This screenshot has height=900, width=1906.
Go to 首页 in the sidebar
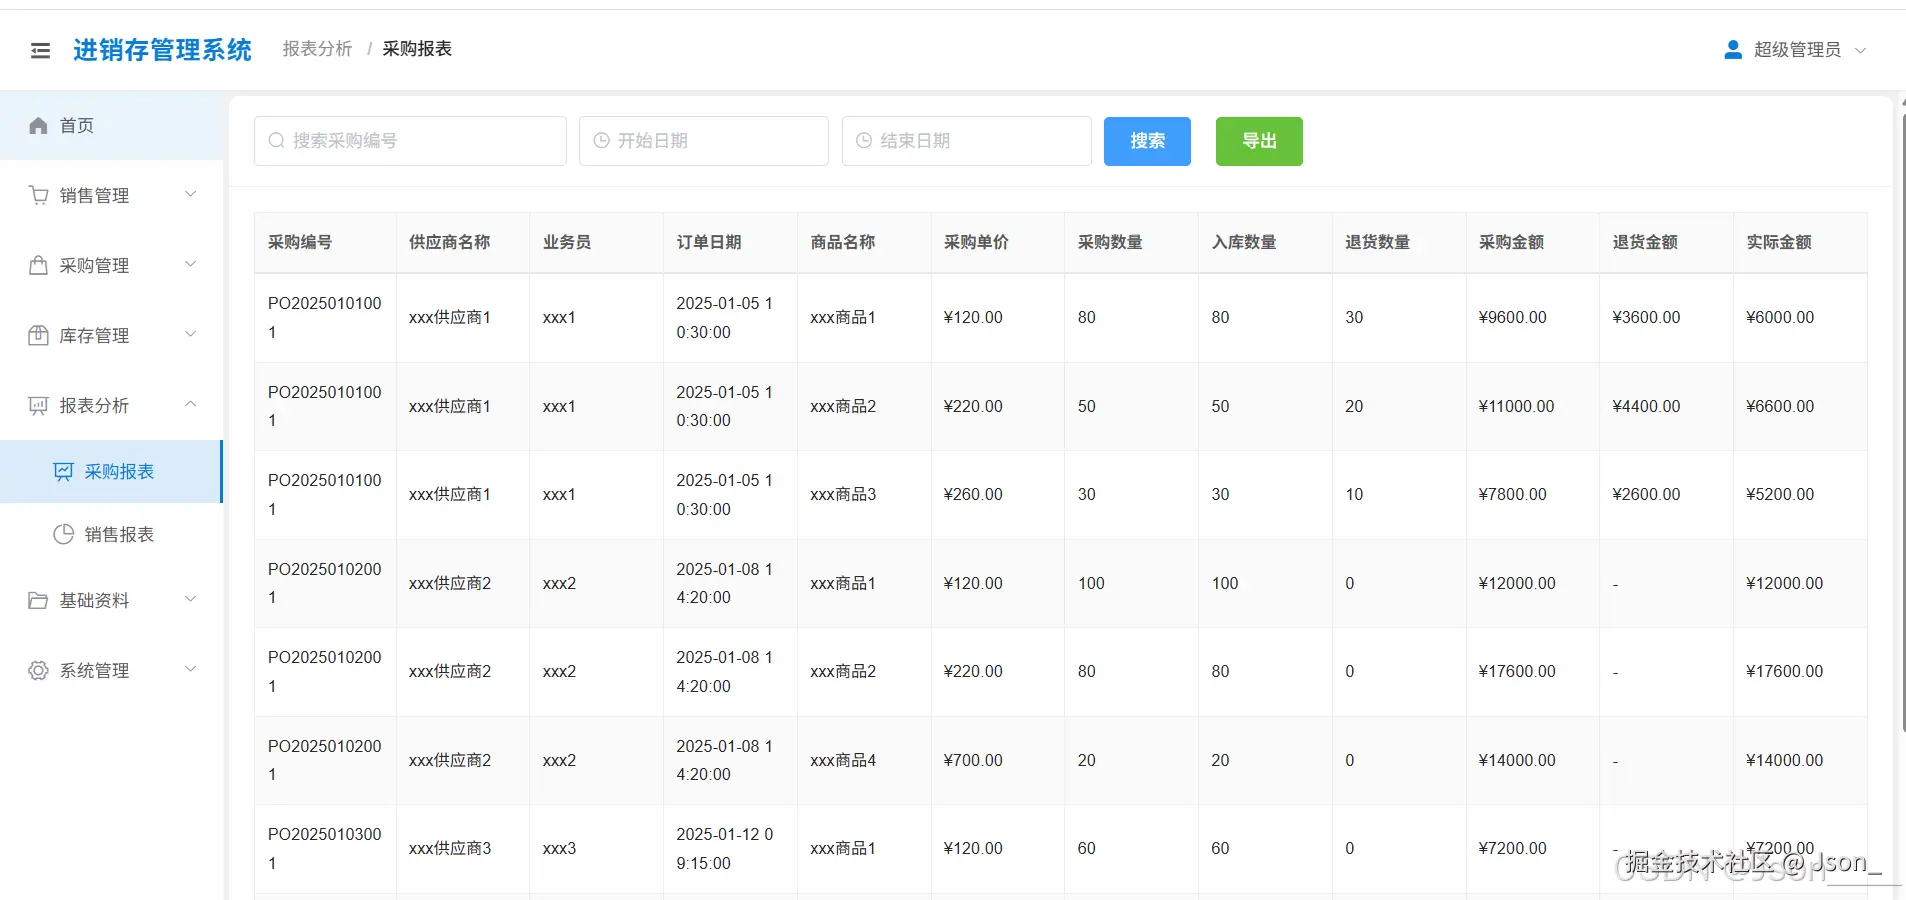tap(111, 125)
